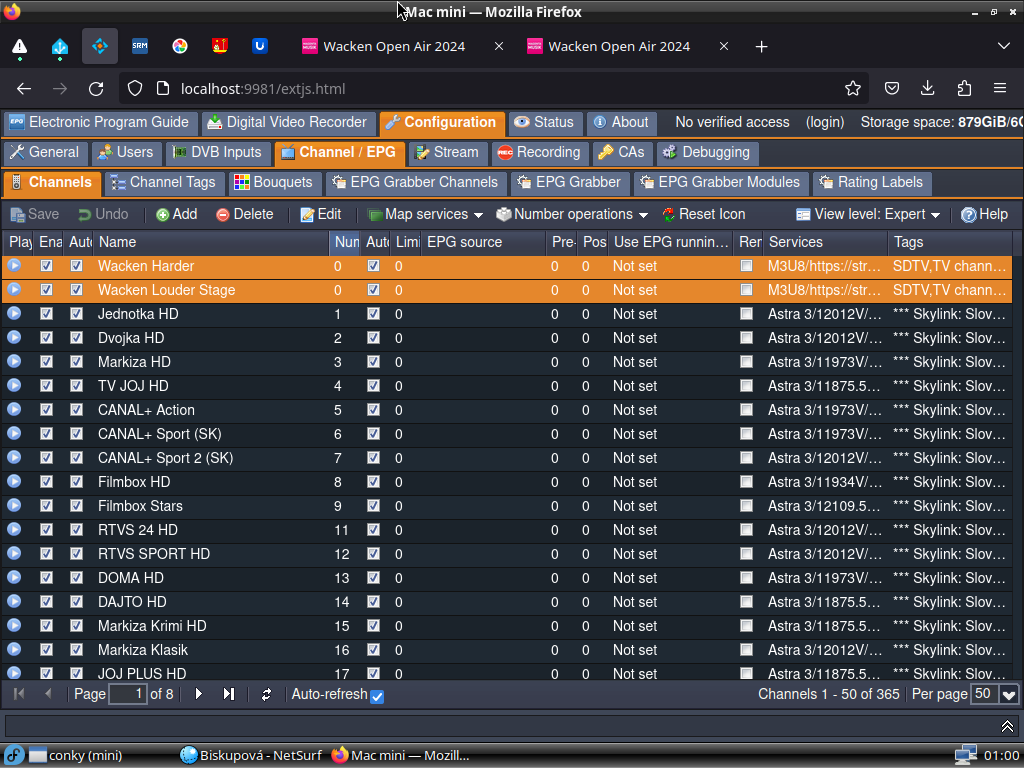Select the pinned warning triangle tab
The width and height of the screenshot is (1024, 768).
tap(20, 46)
